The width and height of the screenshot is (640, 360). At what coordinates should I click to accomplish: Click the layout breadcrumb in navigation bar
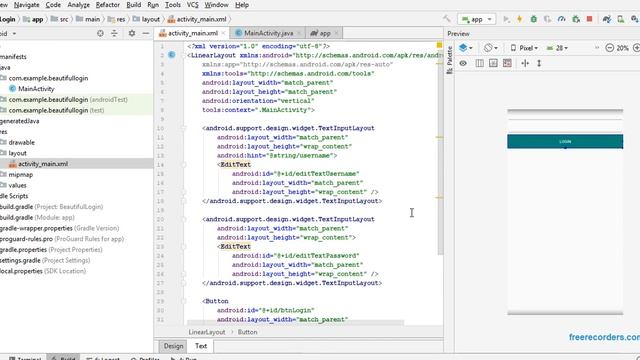pos(147,19)
